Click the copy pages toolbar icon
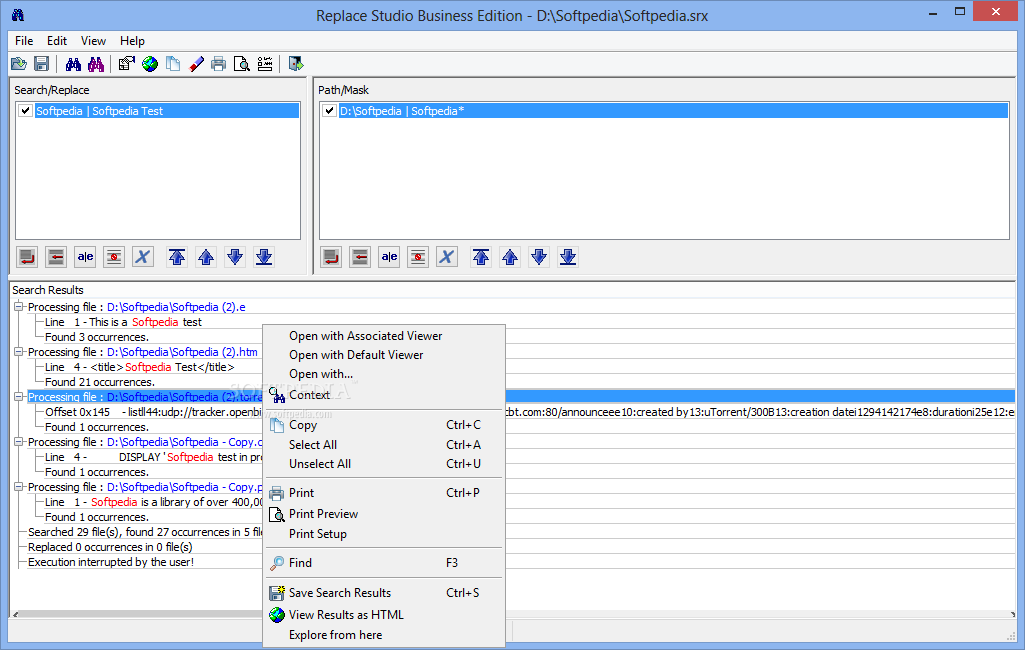Screen dimensions: 1025x650 pos(173,64)
